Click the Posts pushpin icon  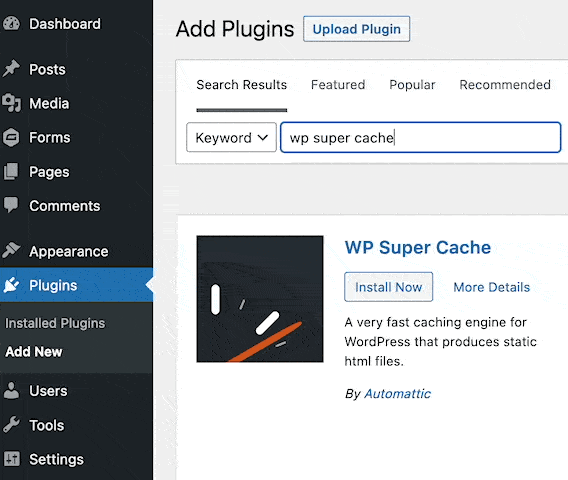11,68
